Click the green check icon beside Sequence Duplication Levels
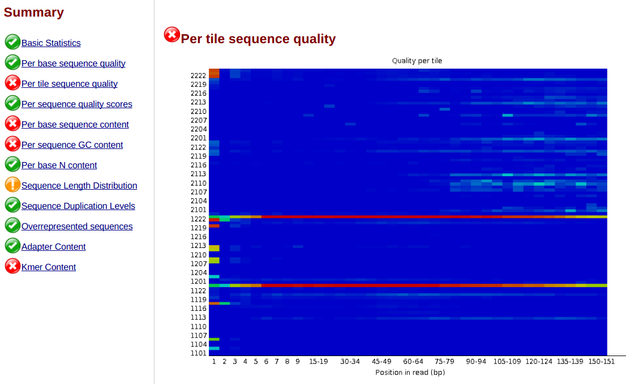640x384 pixels. (13, 205)
